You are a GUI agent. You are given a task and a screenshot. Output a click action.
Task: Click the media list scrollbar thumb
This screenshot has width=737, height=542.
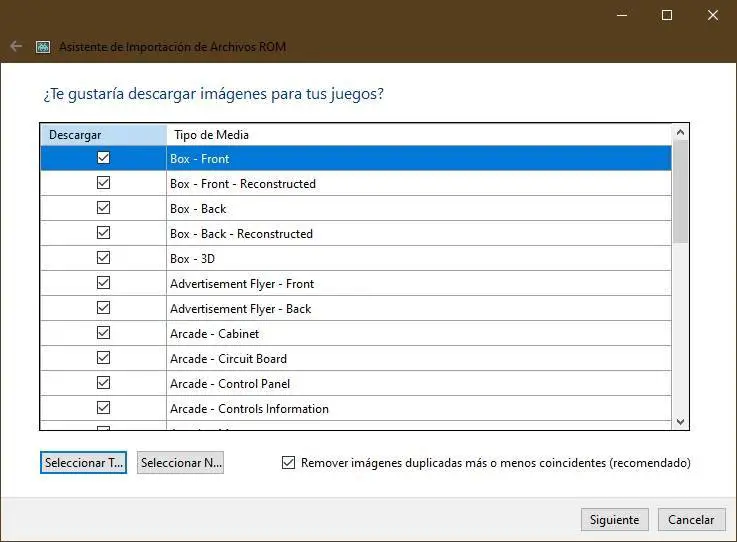[x=680, y=191]
